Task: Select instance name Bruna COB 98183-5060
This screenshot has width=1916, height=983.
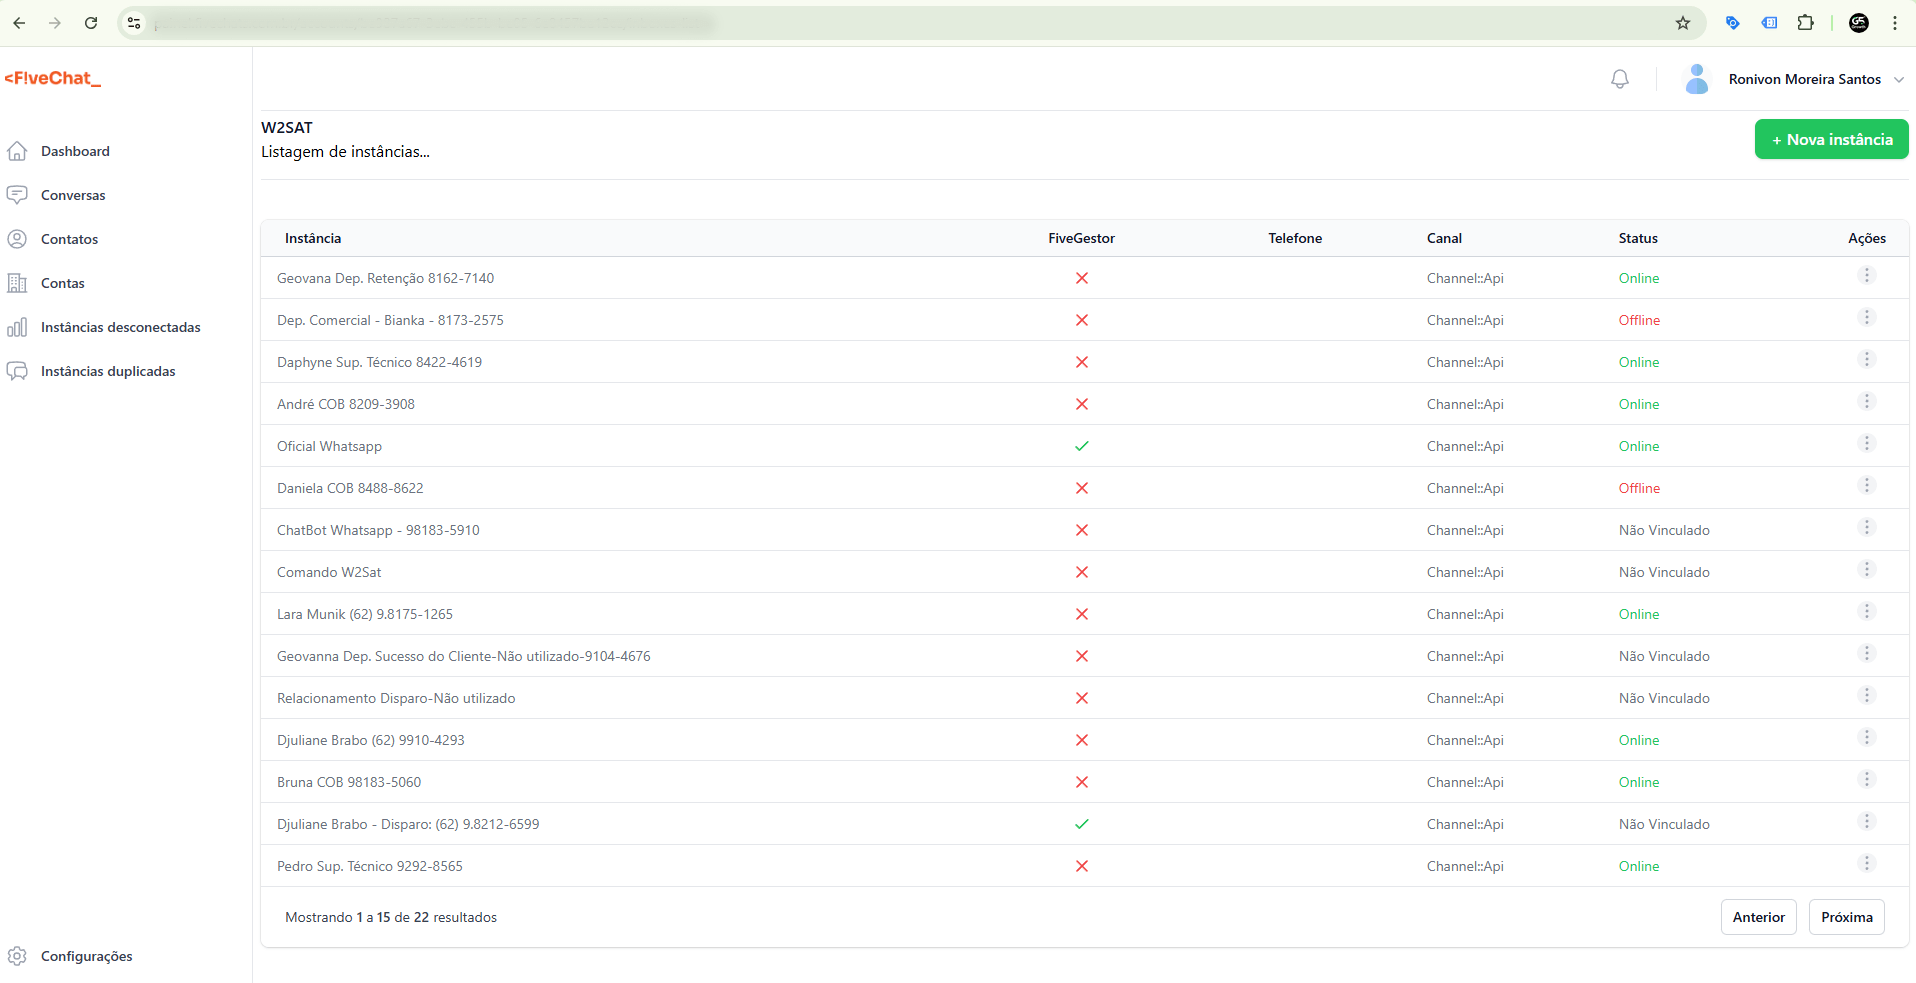Action: point(349,782)
